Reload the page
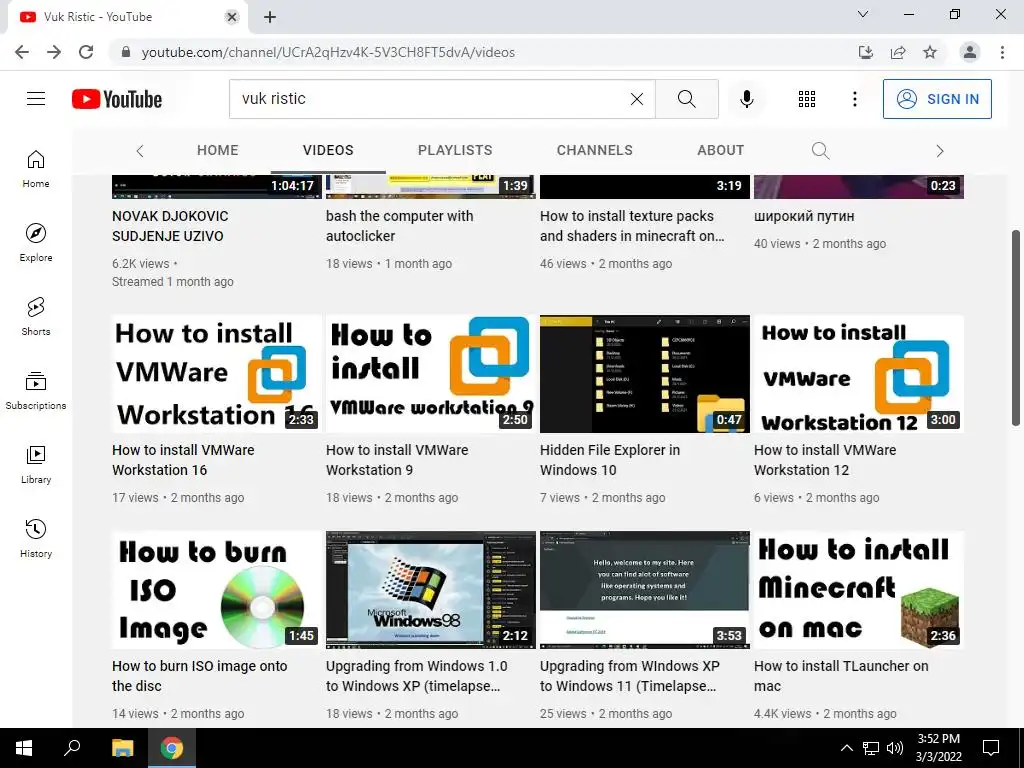 coord(86,52)
